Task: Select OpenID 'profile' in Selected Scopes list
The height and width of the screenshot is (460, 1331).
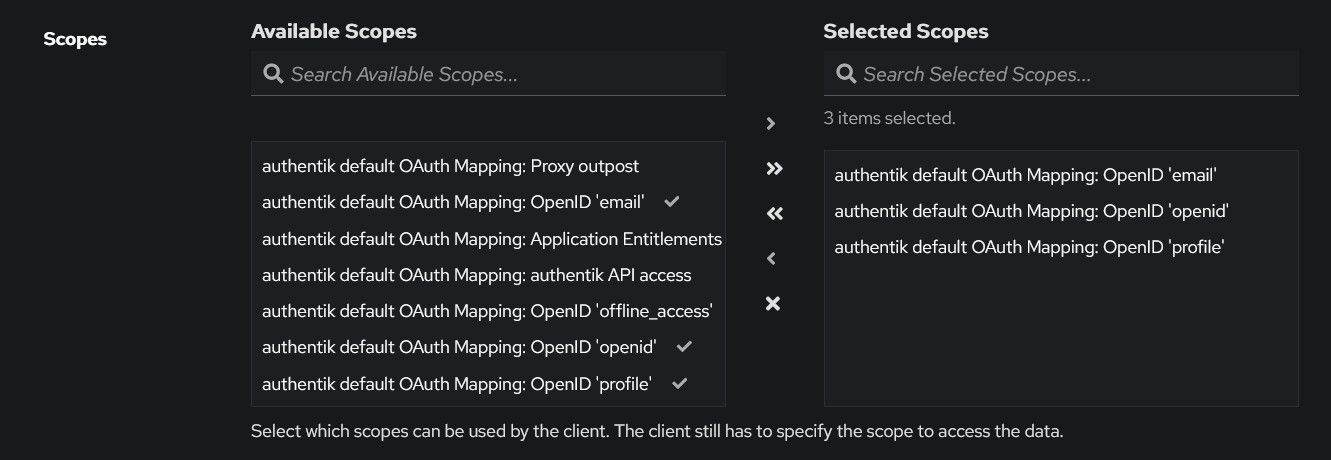Action: [x=1029, y=247]
